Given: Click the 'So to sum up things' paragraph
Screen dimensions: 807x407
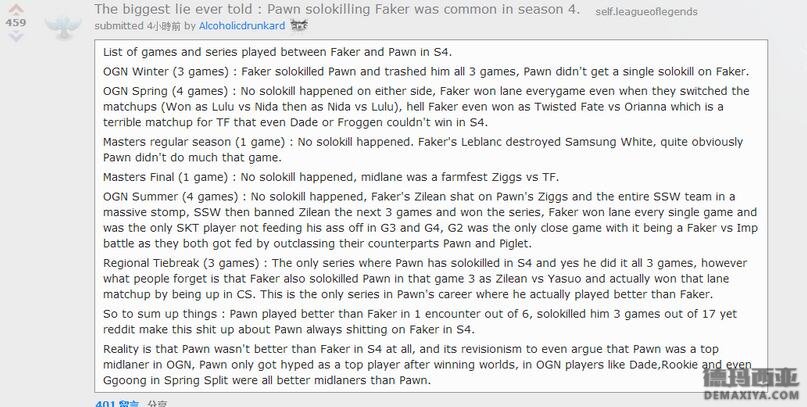Looking at the screenshot, I should tap(420, 322).
